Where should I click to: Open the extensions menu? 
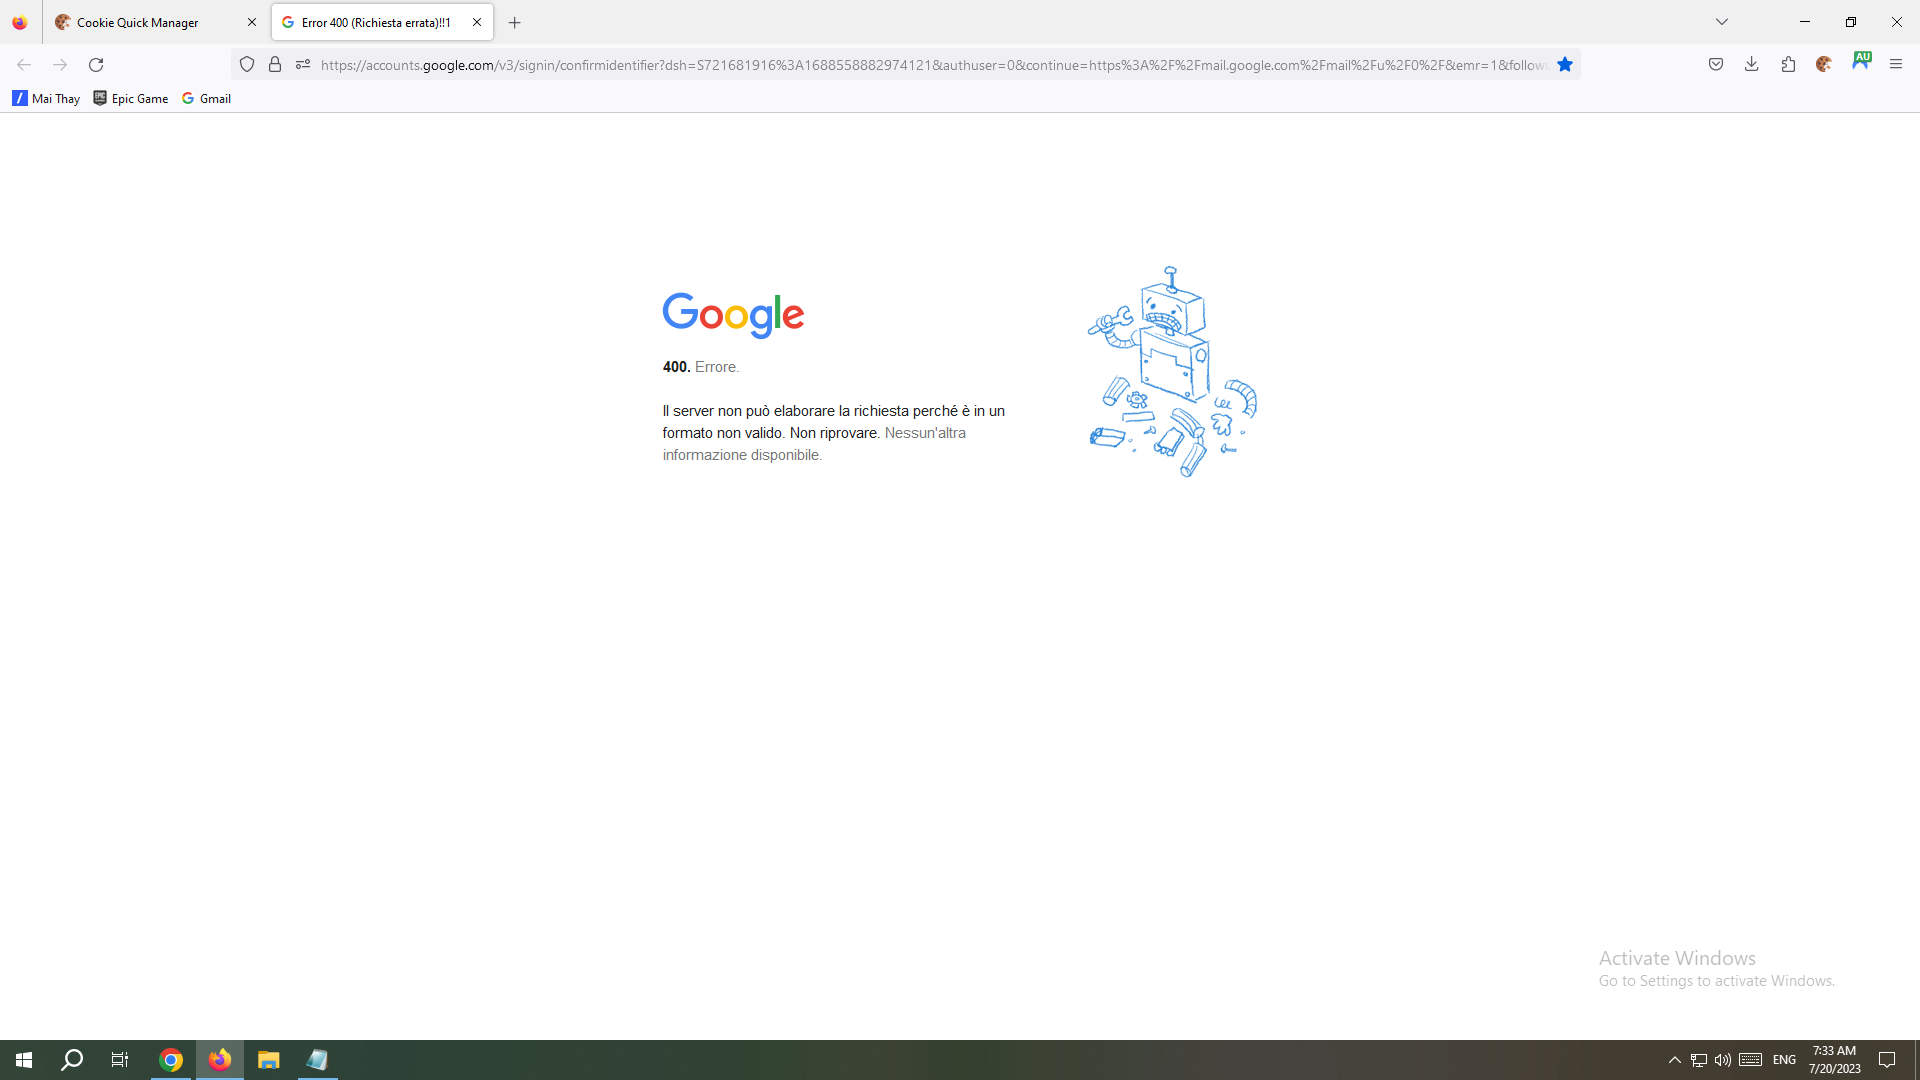1788,65
